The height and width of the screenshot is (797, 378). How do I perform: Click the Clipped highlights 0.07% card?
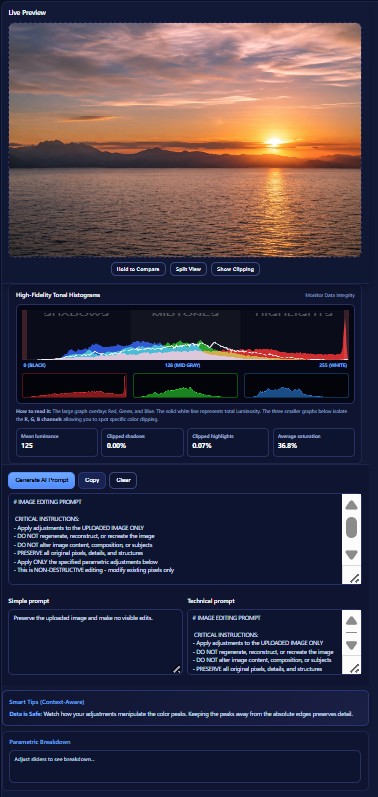pos(228,442)
